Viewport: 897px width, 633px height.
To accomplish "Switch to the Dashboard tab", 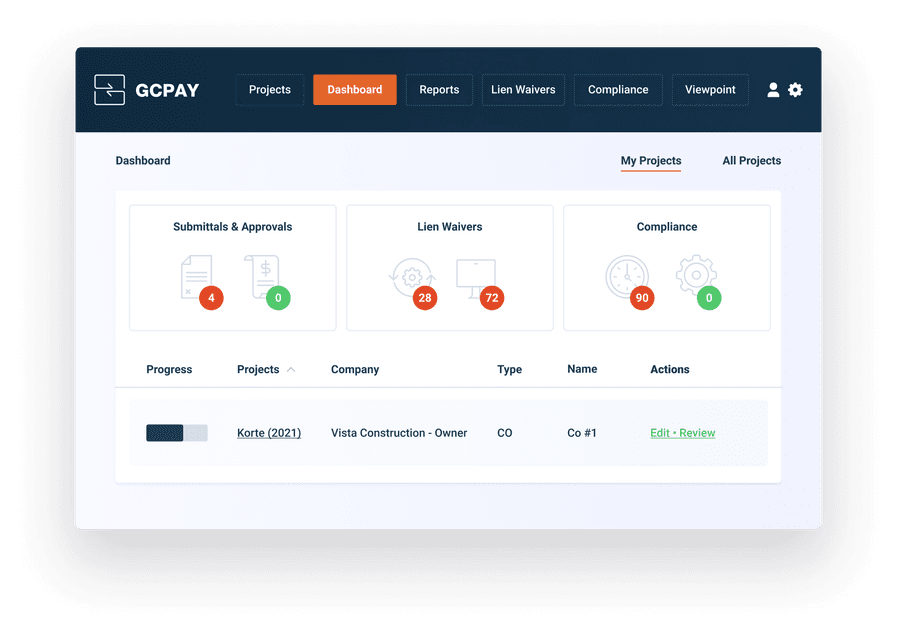I will tap(354, 89).
